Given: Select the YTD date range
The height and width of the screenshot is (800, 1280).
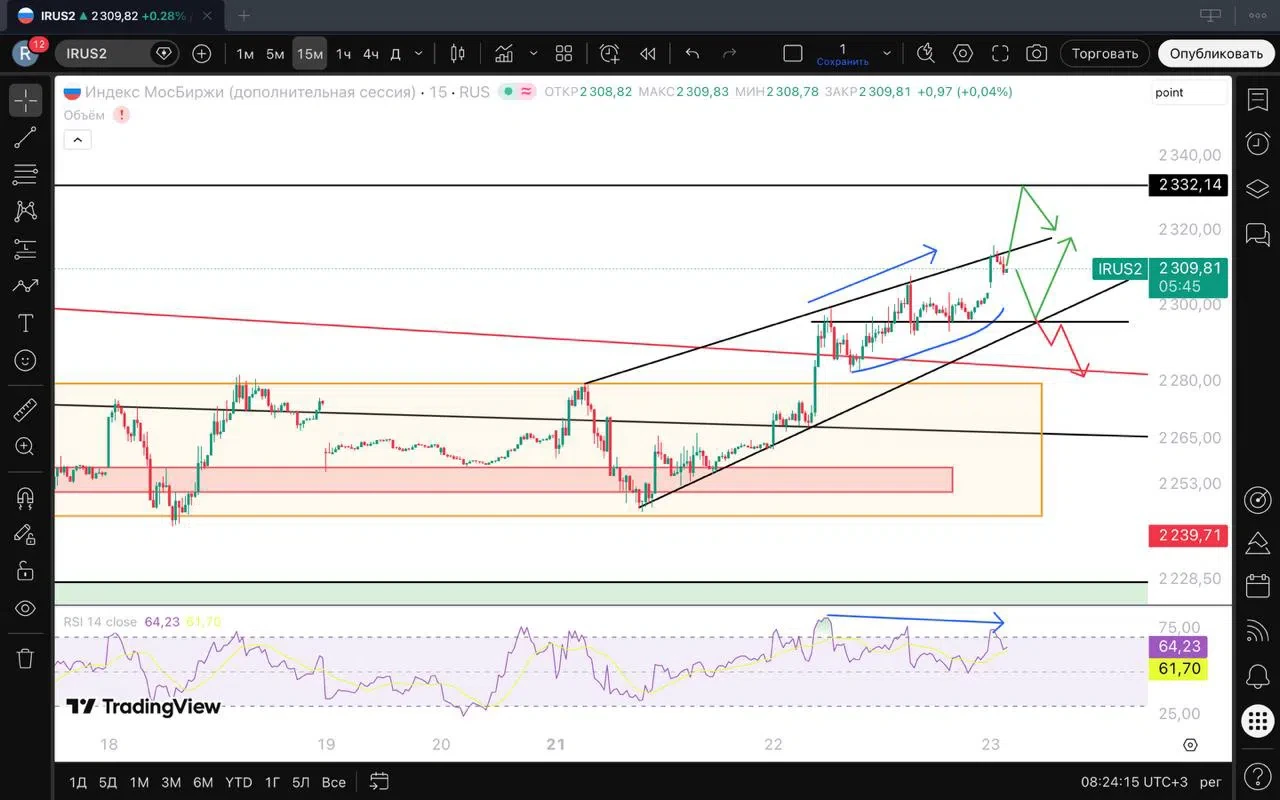Looking at the screenshot, I should tap(238, 782).
